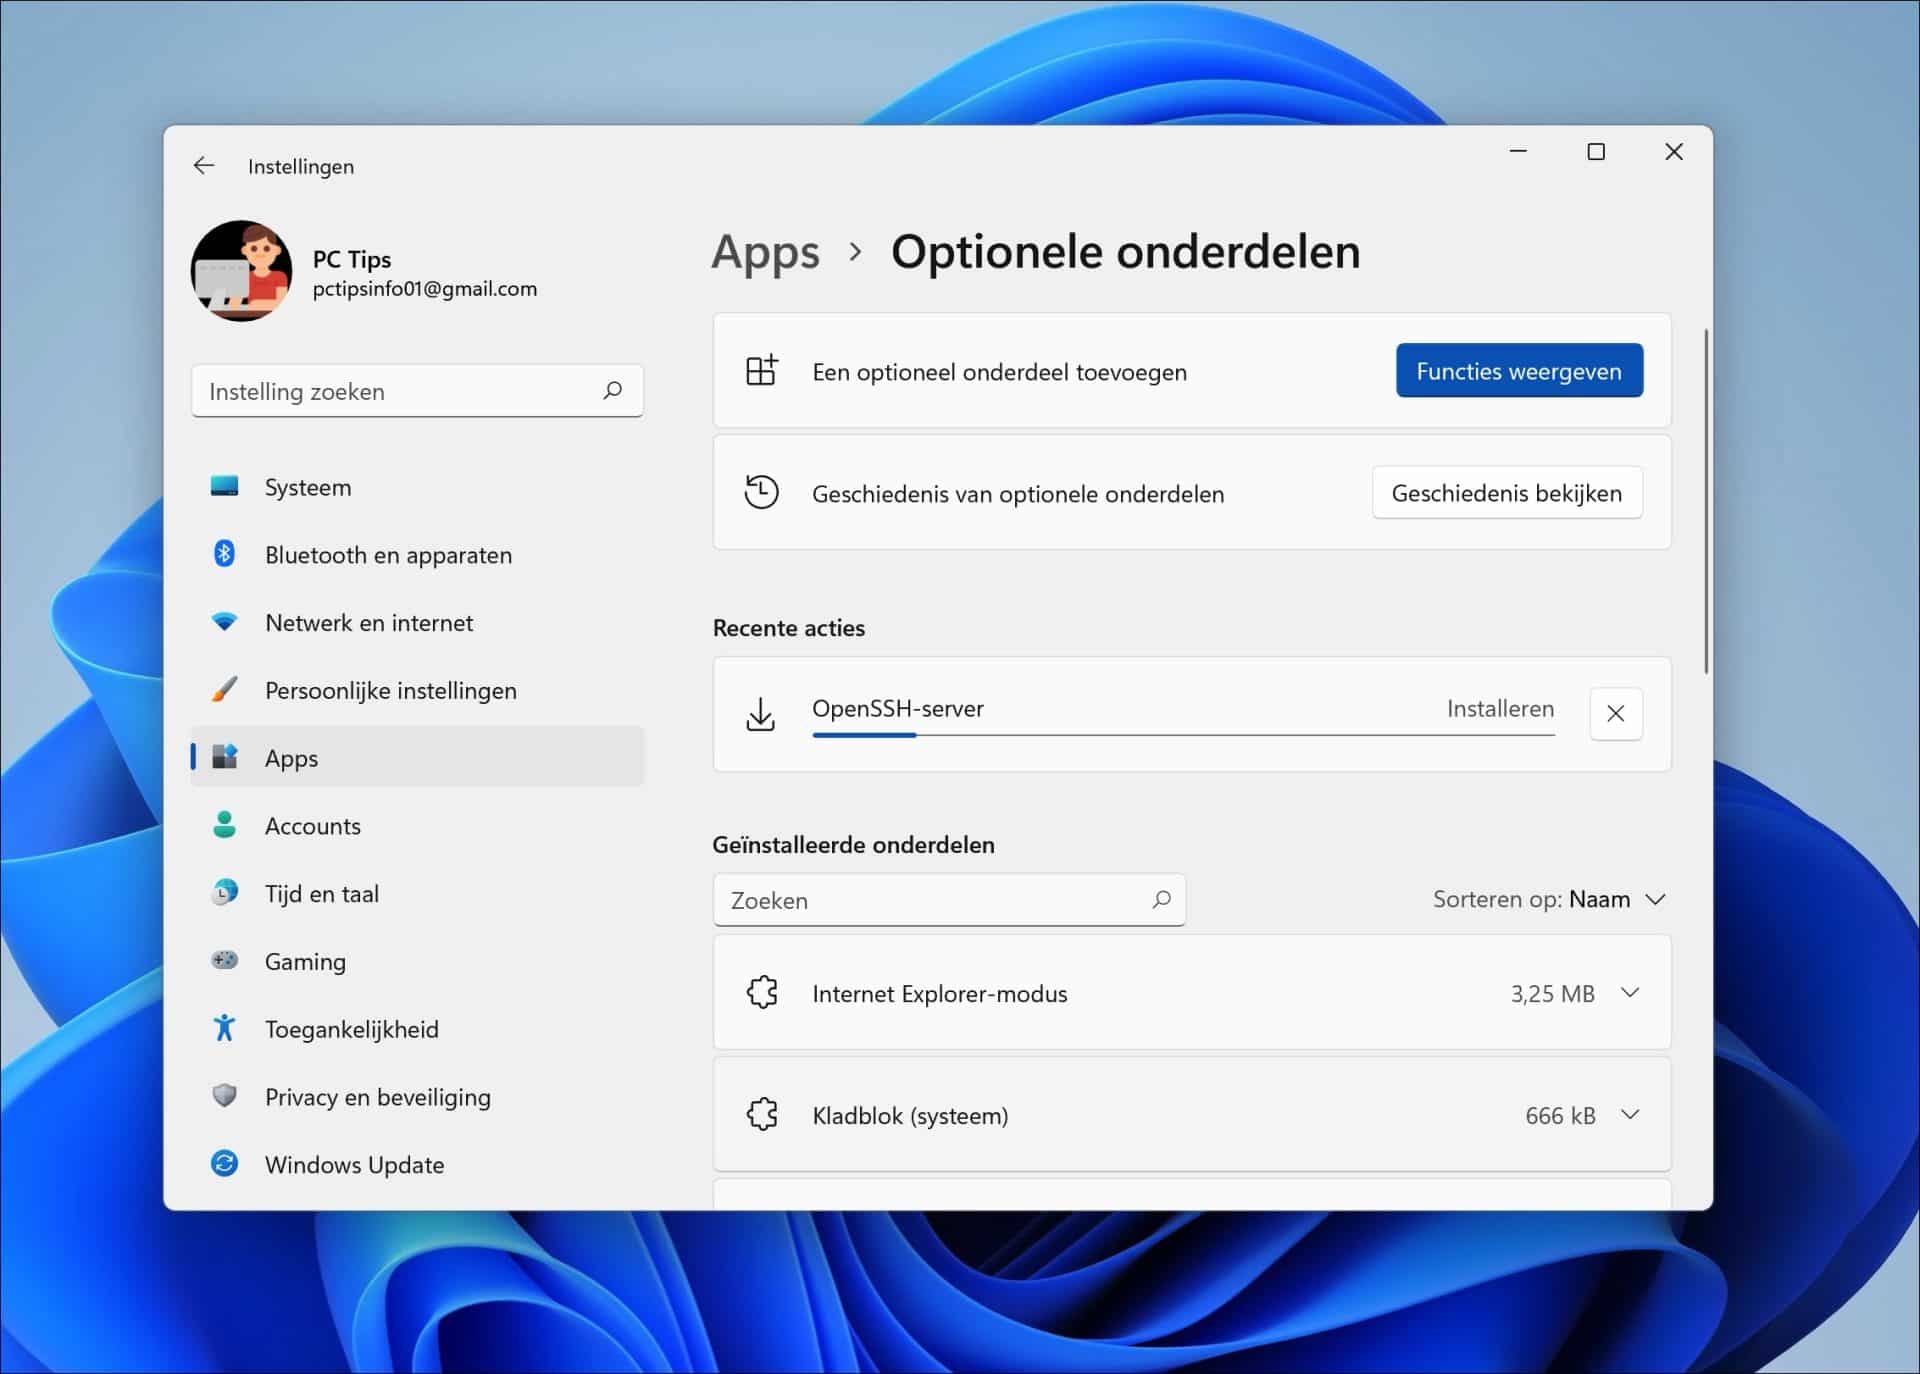Screen dimensions: 1920x1374
Task: Select the Accounts person icon
Action: [226, 825]
